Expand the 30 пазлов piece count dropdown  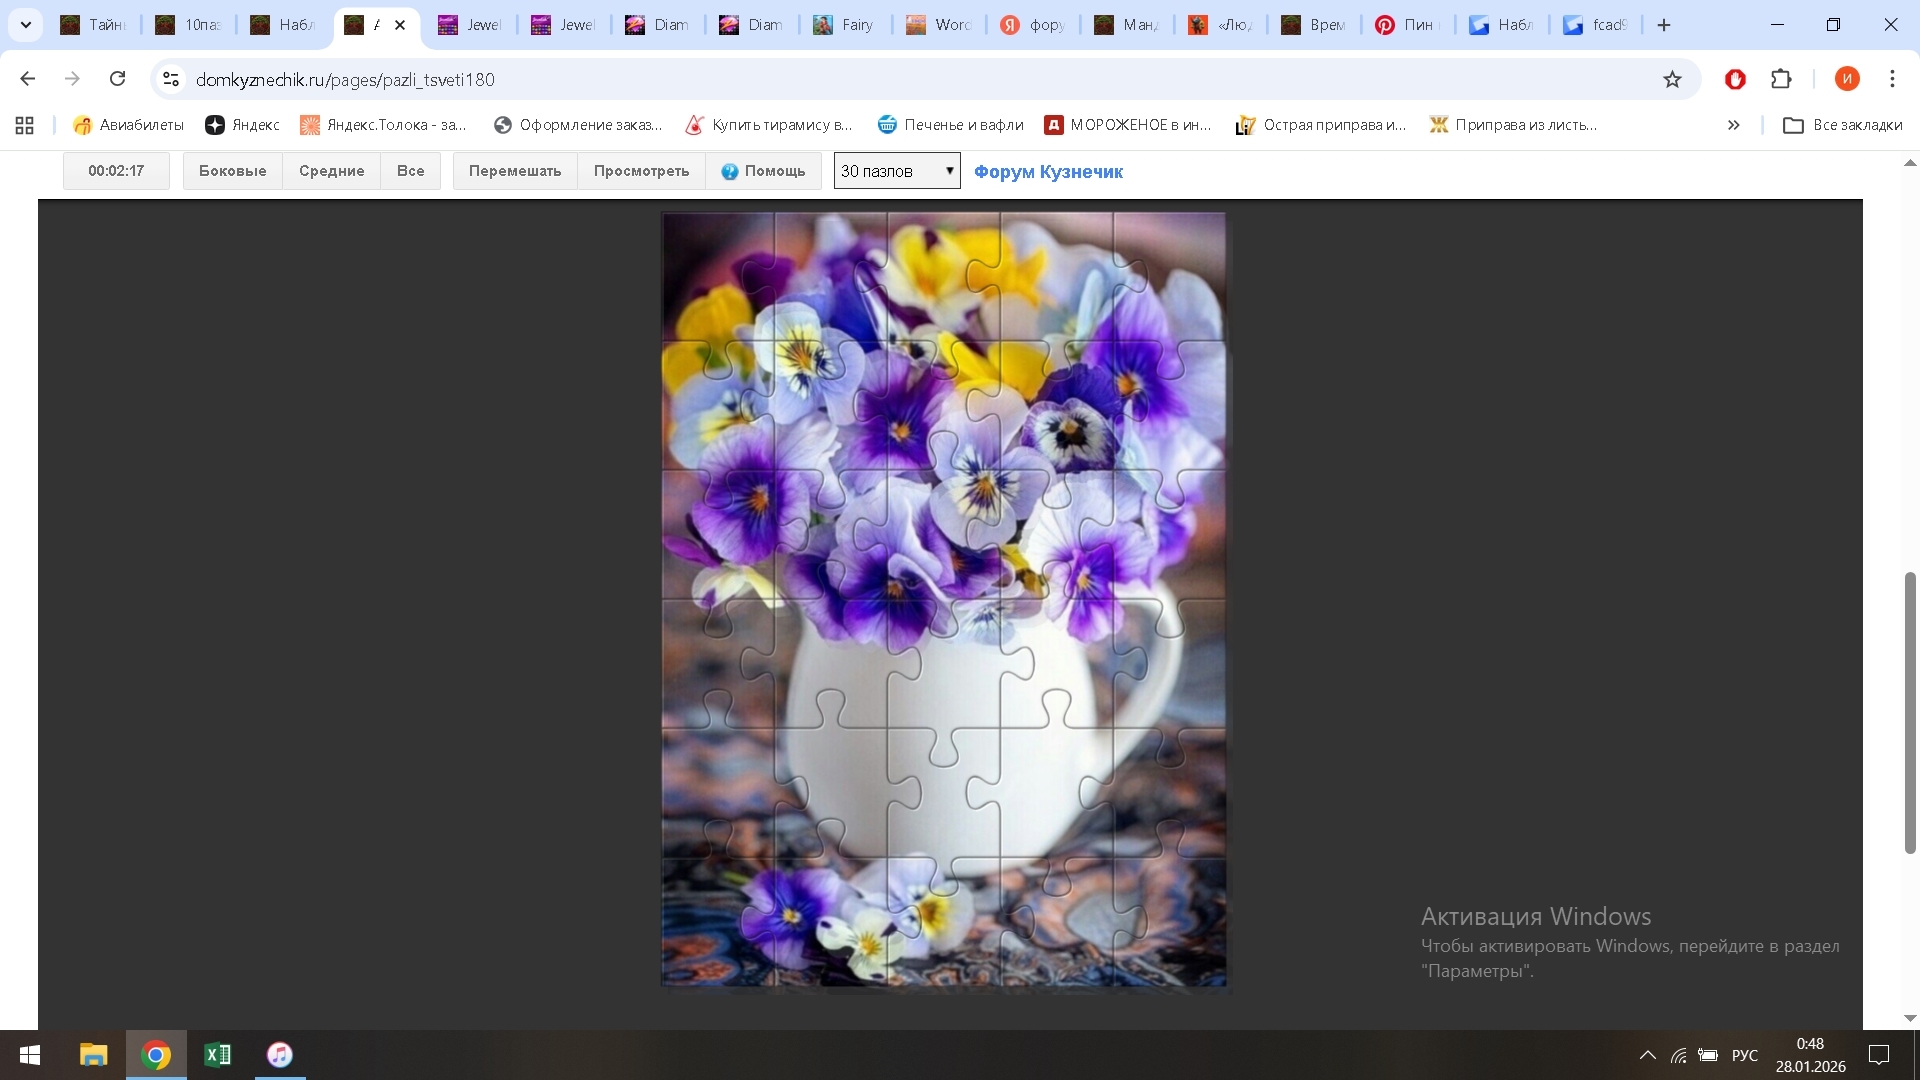[897, 171]
